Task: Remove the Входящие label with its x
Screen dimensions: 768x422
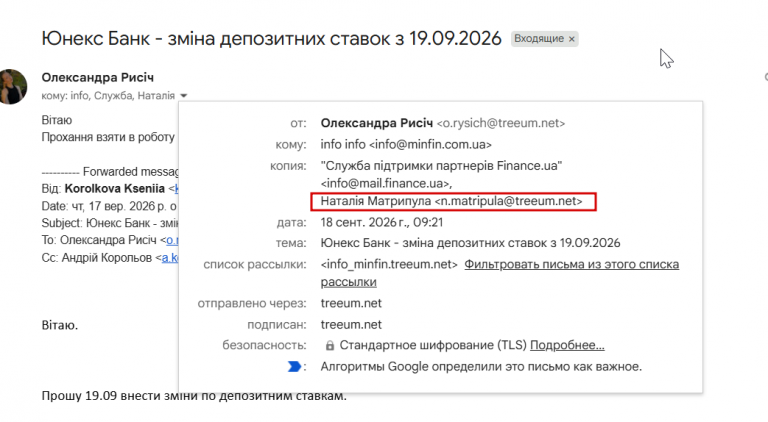Action: point(571,39)
